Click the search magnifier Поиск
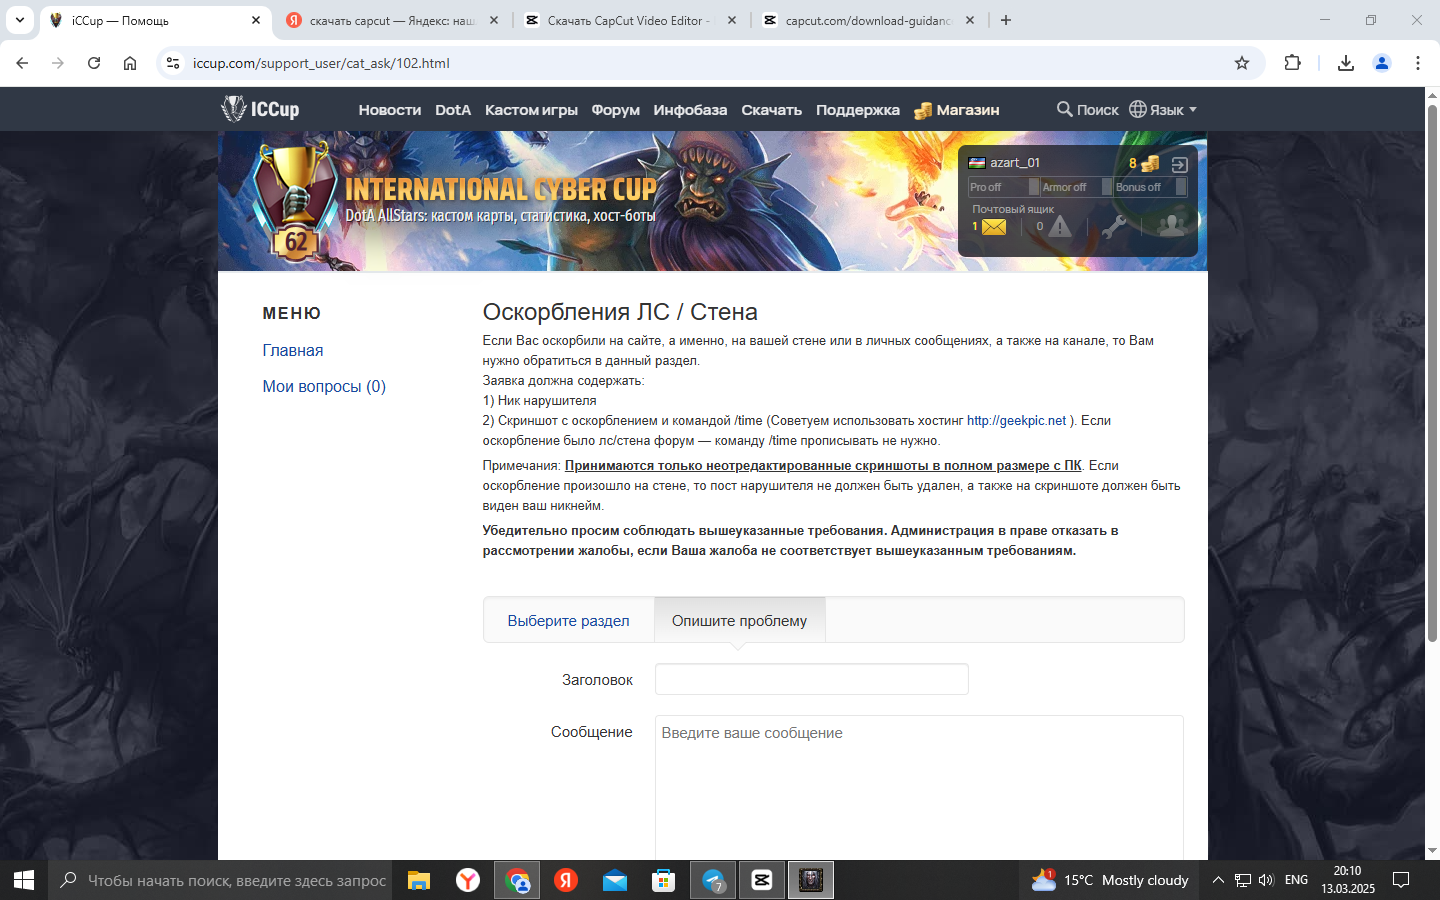Image resolution: width=1440 pixels, height=900 pixels. [x=1087, y=110]
